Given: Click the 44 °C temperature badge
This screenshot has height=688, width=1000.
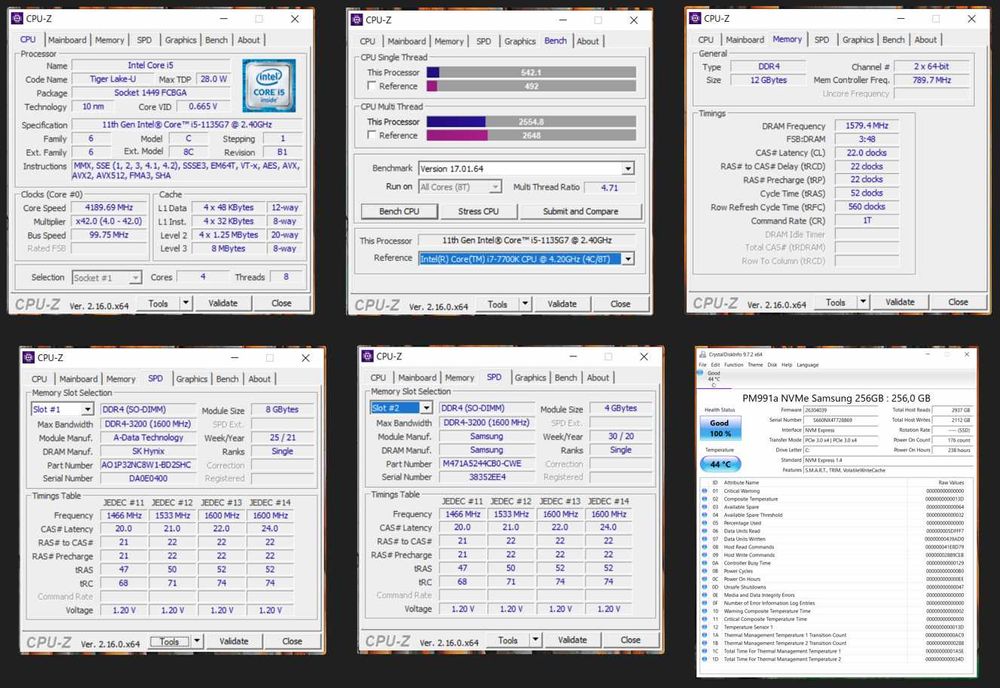Looking at the screenshot, I should click(x=719, y=464).
